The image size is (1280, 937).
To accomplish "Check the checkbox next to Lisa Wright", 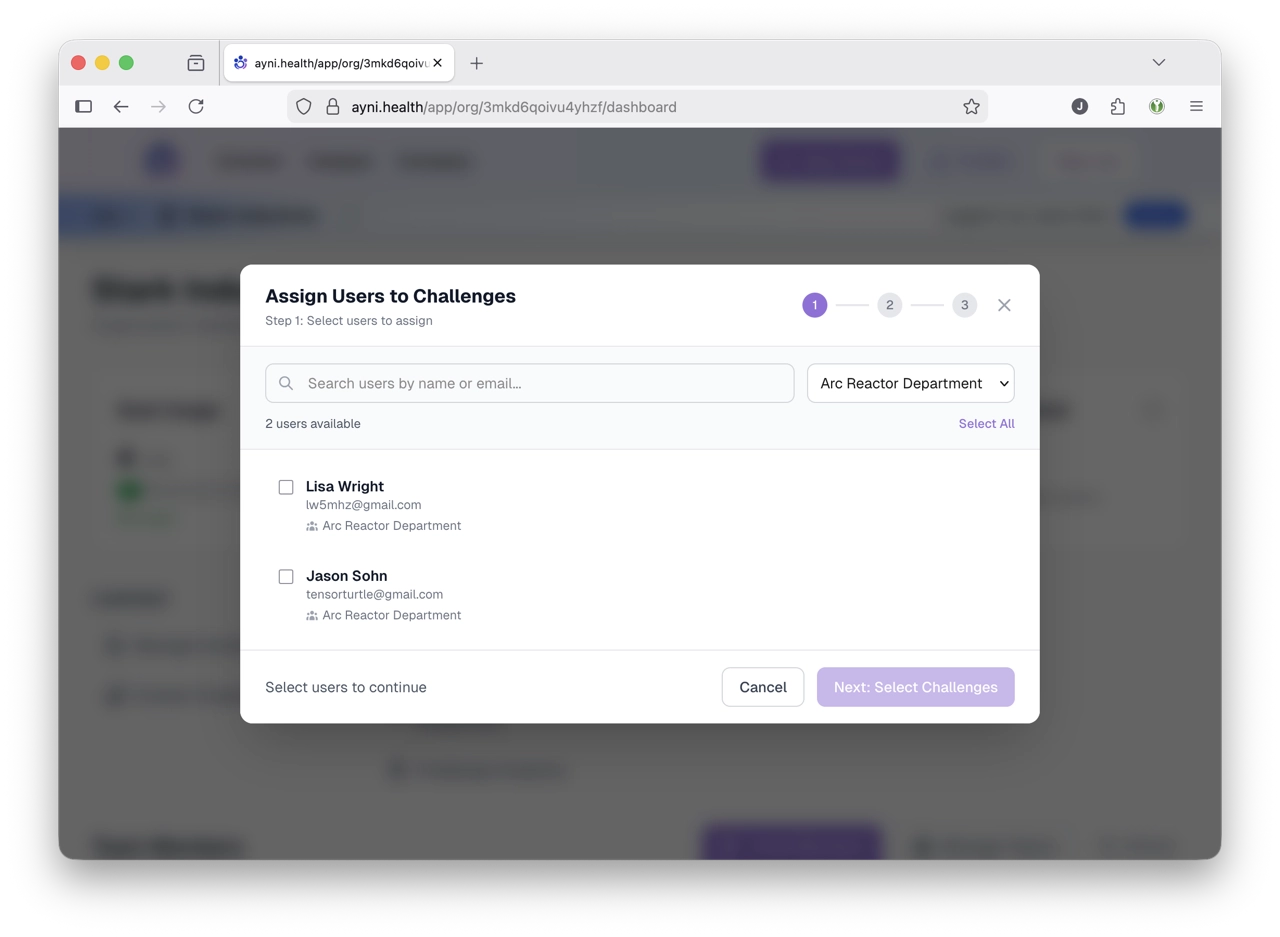I will coord(286,487).
